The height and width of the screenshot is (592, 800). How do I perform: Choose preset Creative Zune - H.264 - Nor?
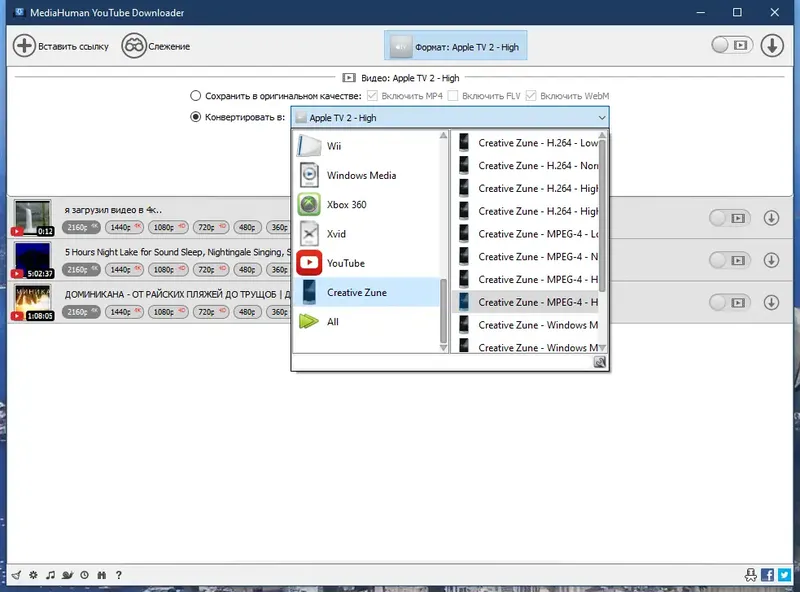[x=526, y=166]
